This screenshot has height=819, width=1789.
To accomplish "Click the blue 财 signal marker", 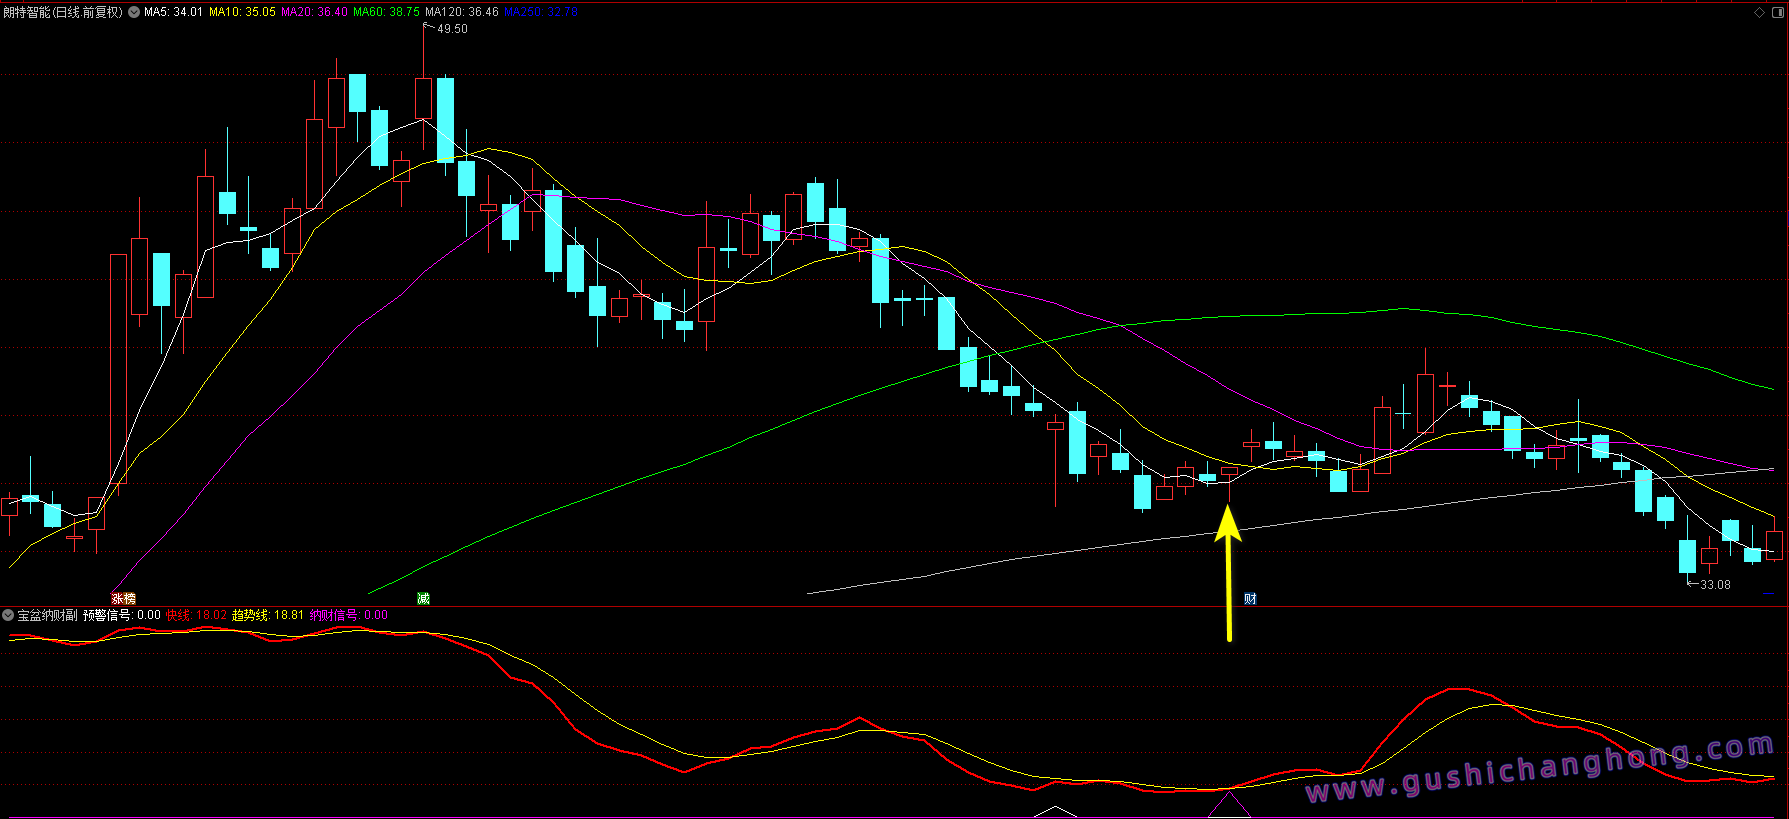I will [x=1250, y=598].
